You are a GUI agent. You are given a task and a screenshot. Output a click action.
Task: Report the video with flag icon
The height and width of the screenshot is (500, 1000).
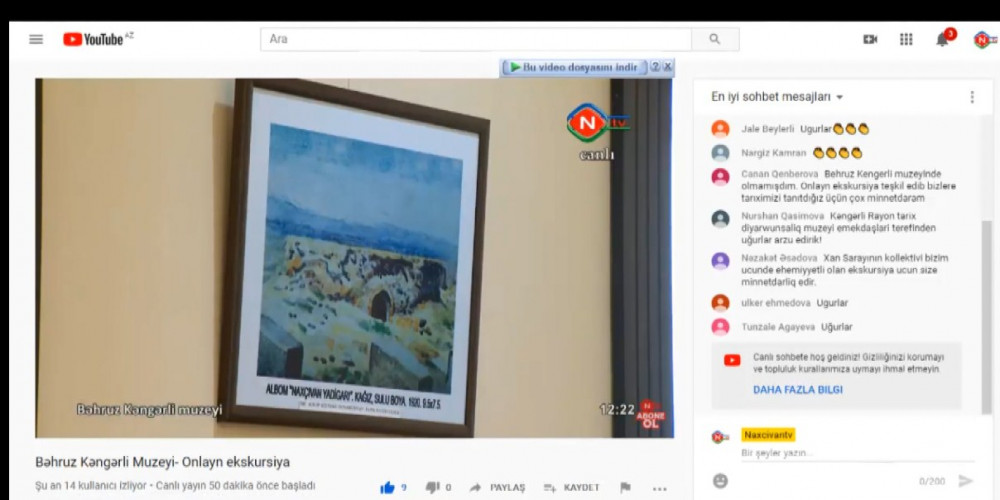(x=625, y=488)
